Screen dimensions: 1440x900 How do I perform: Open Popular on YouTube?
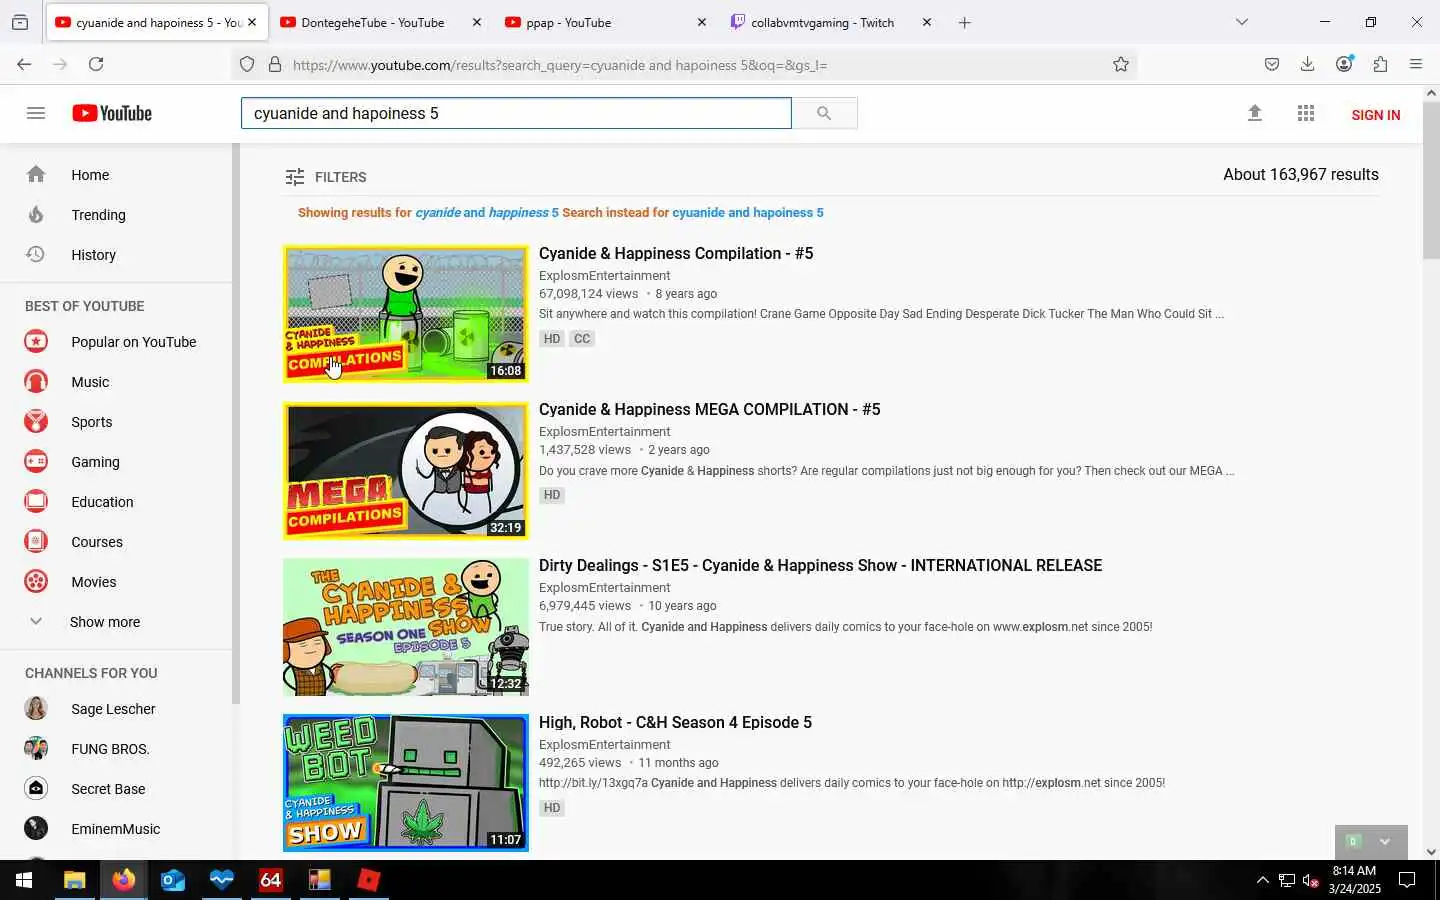click(133, 342)
